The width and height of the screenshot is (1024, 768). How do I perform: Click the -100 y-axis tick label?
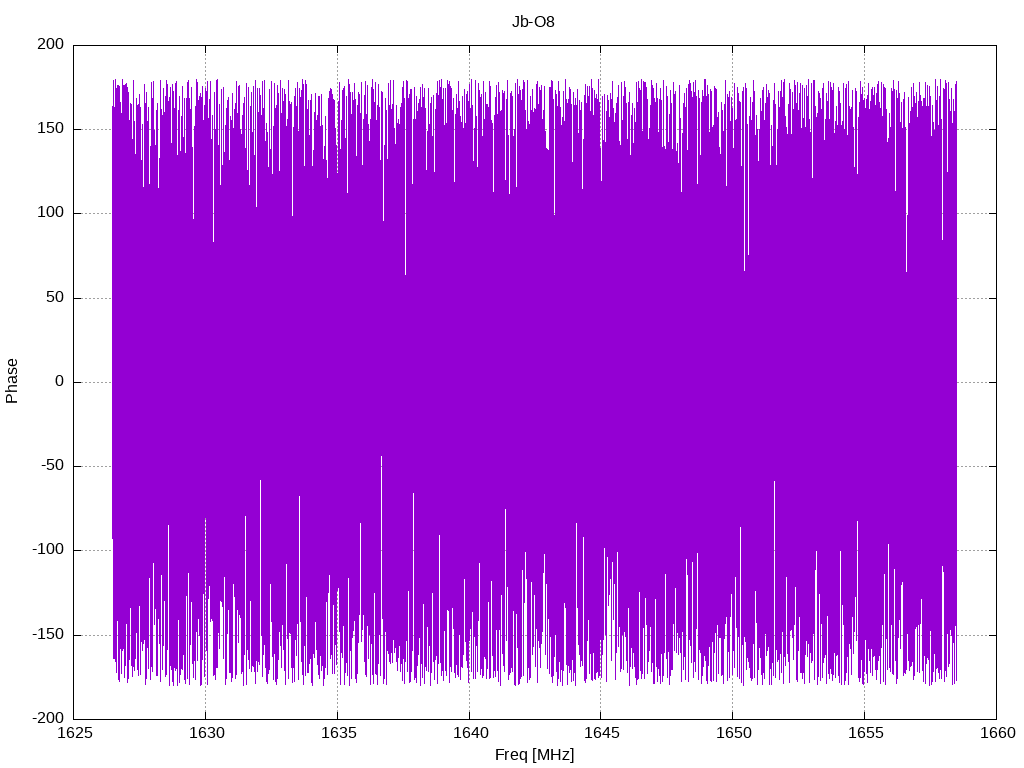tap(48, 550)
